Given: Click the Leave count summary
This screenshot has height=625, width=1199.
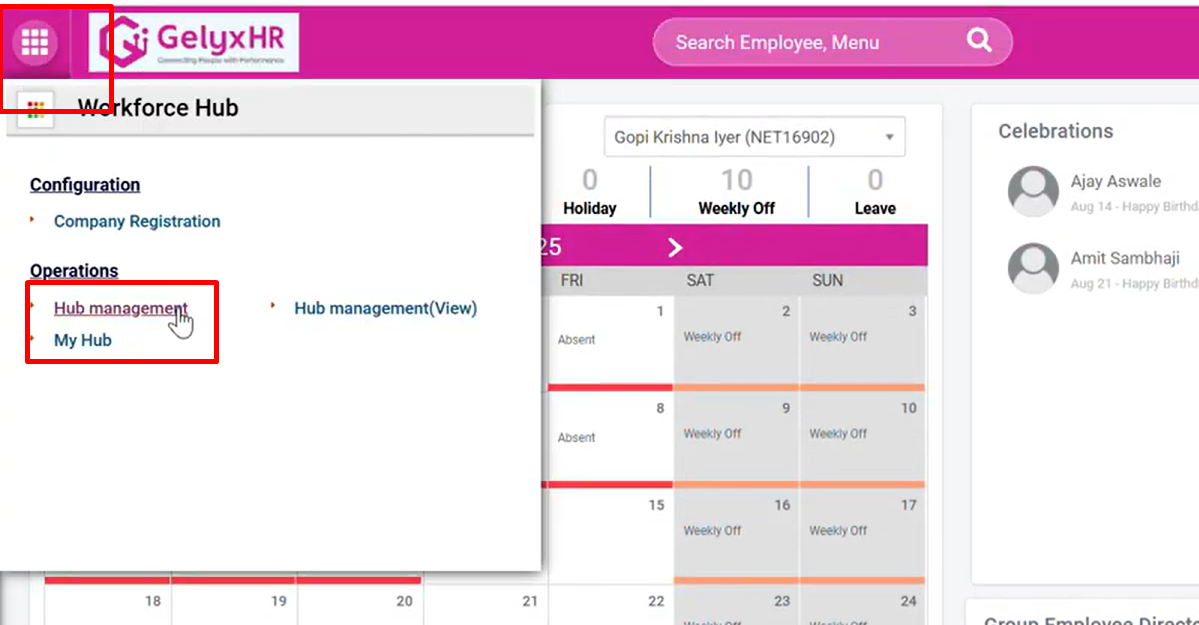Looking at the screenshot, I should click(x=875, y=193).
